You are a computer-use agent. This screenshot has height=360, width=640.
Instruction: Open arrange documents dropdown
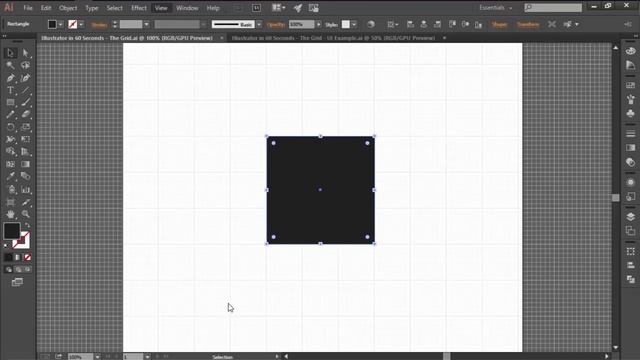(279, 8)
